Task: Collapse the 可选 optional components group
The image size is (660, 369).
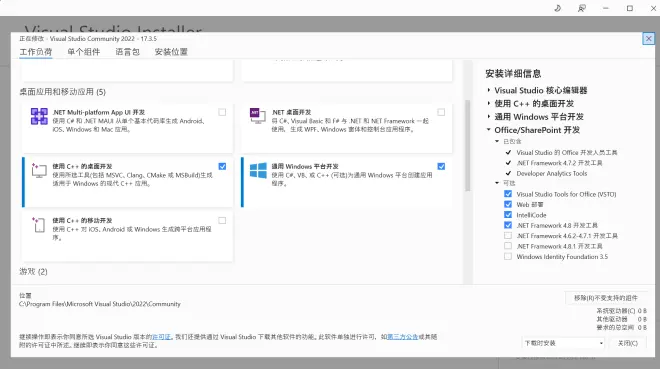Action: (497, 183)
